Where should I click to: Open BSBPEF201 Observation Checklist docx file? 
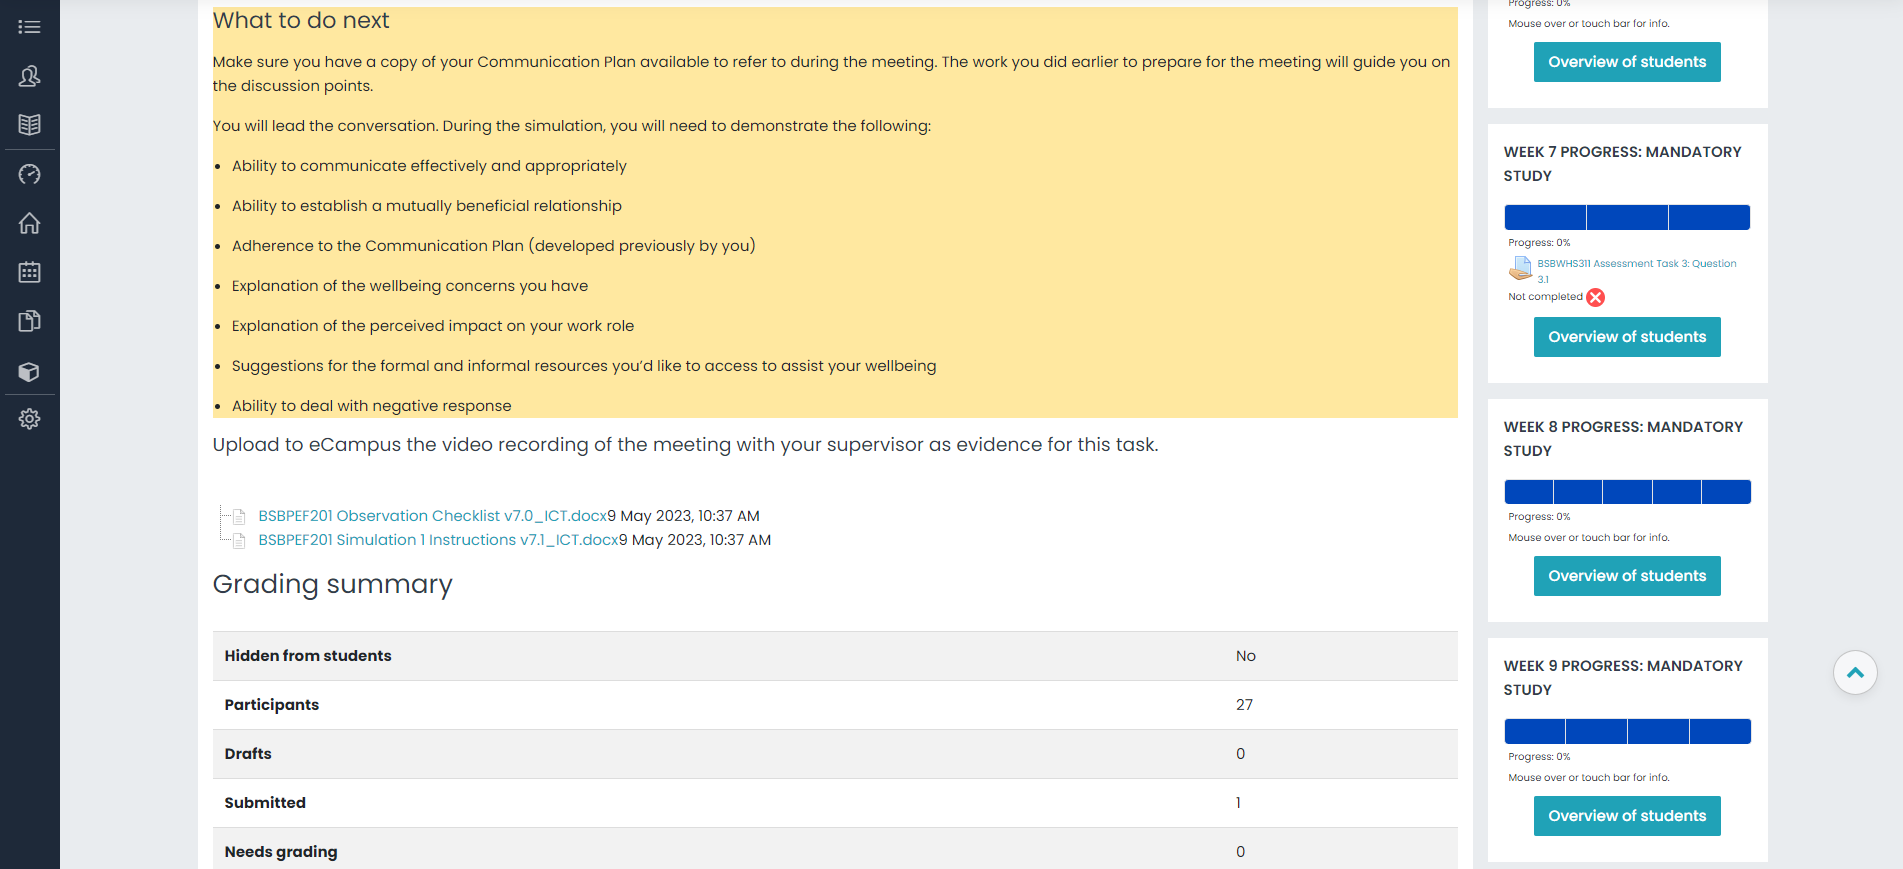pos(433,516)
